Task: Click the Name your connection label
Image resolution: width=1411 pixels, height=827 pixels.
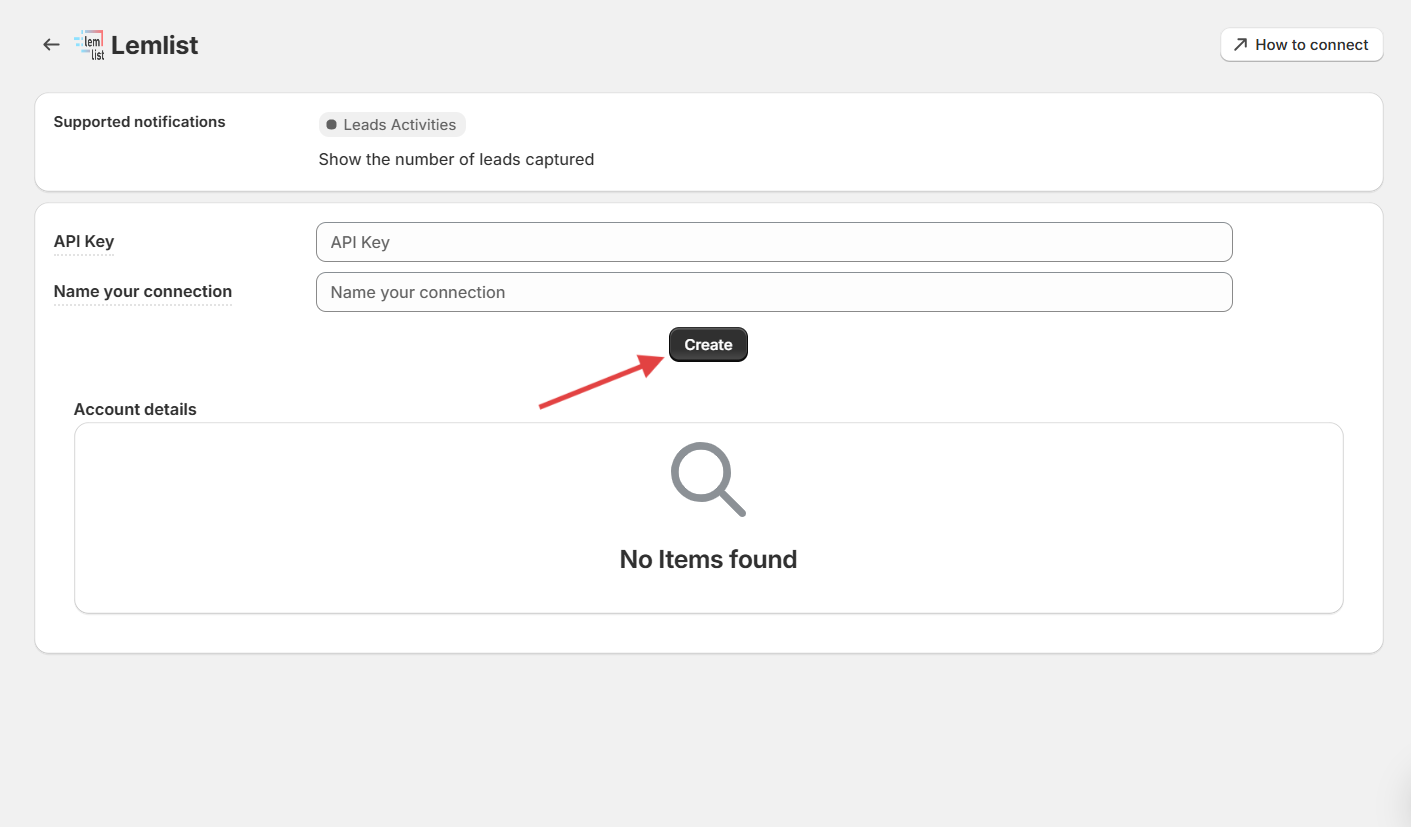Action: click(x=143, y=292)
